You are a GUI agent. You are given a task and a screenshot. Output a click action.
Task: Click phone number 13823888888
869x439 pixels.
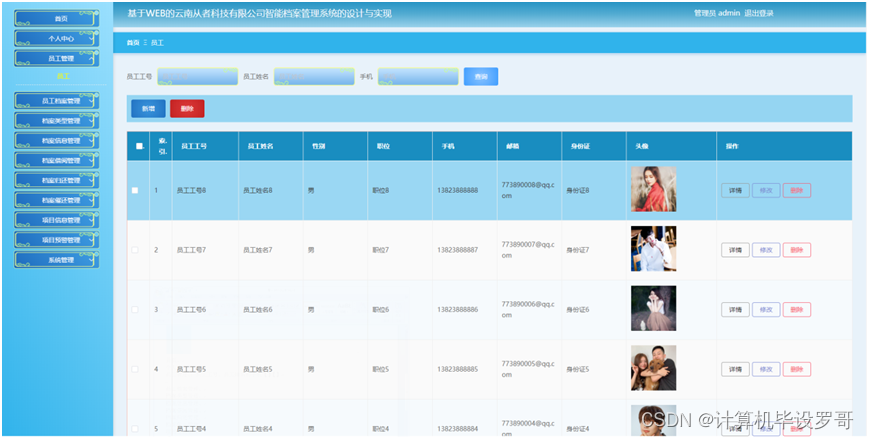tap(457, 191)
